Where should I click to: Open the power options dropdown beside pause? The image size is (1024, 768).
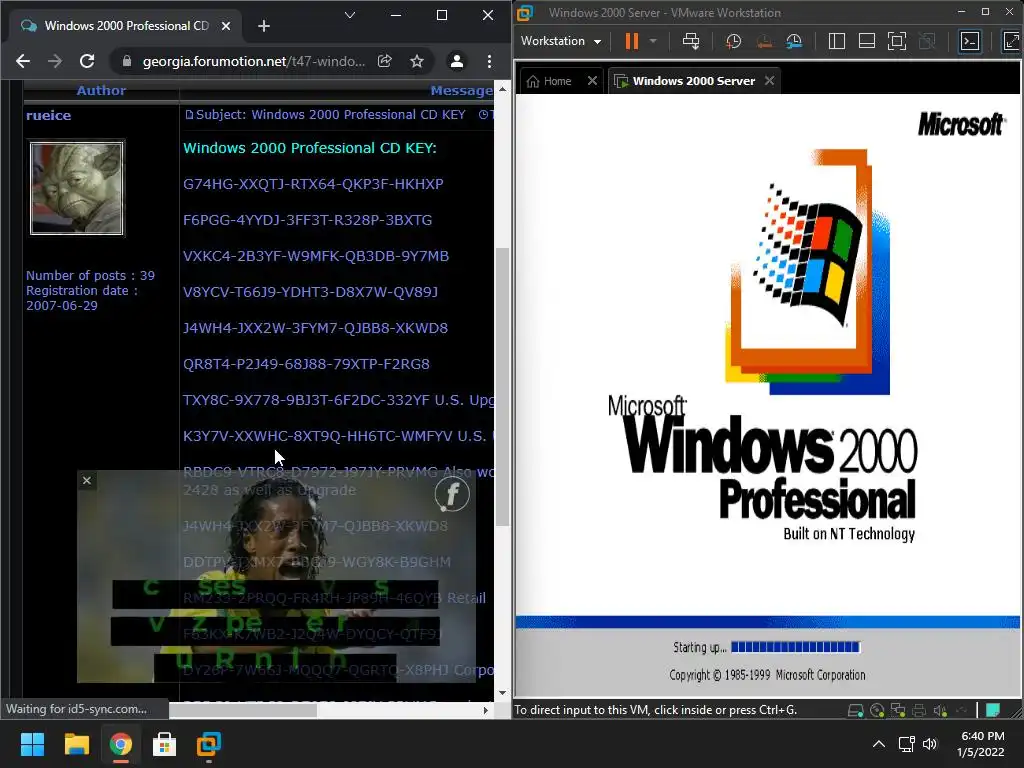coord(653,41)
